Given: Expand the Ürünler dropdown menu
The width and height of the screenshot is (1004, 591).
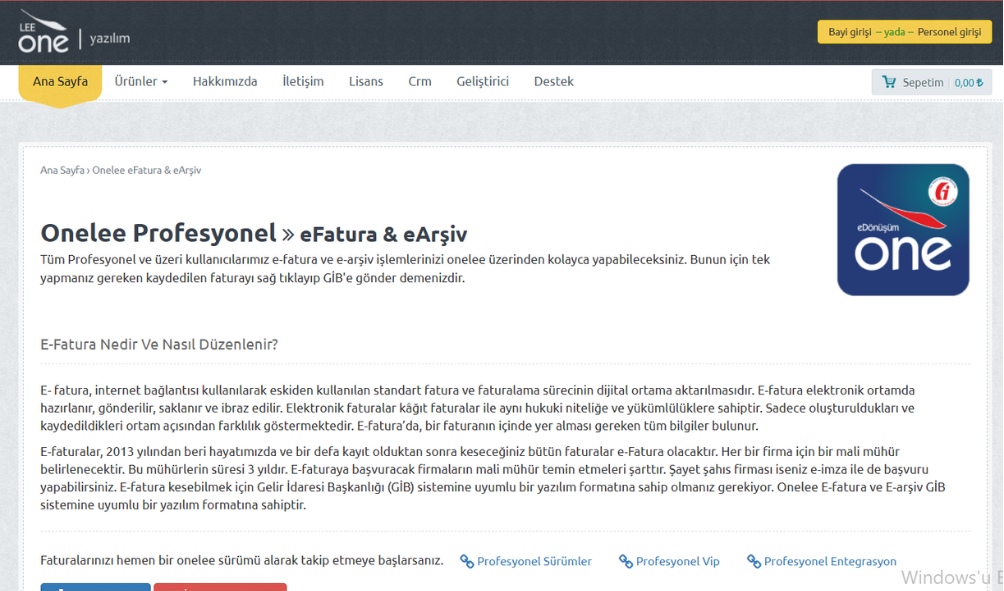Looking at the screenshot, I should coord(141,82).
